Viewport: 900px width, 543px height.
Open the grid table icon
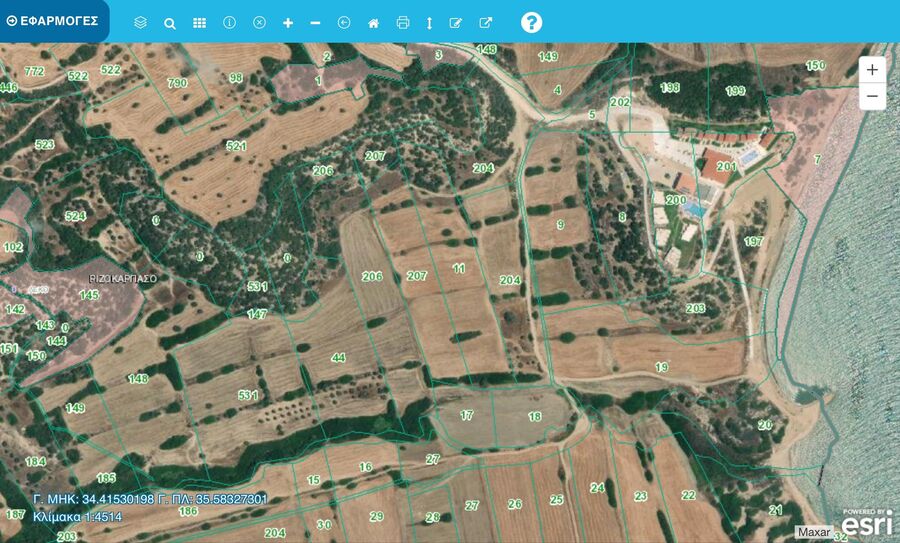(x=199, y=22)
